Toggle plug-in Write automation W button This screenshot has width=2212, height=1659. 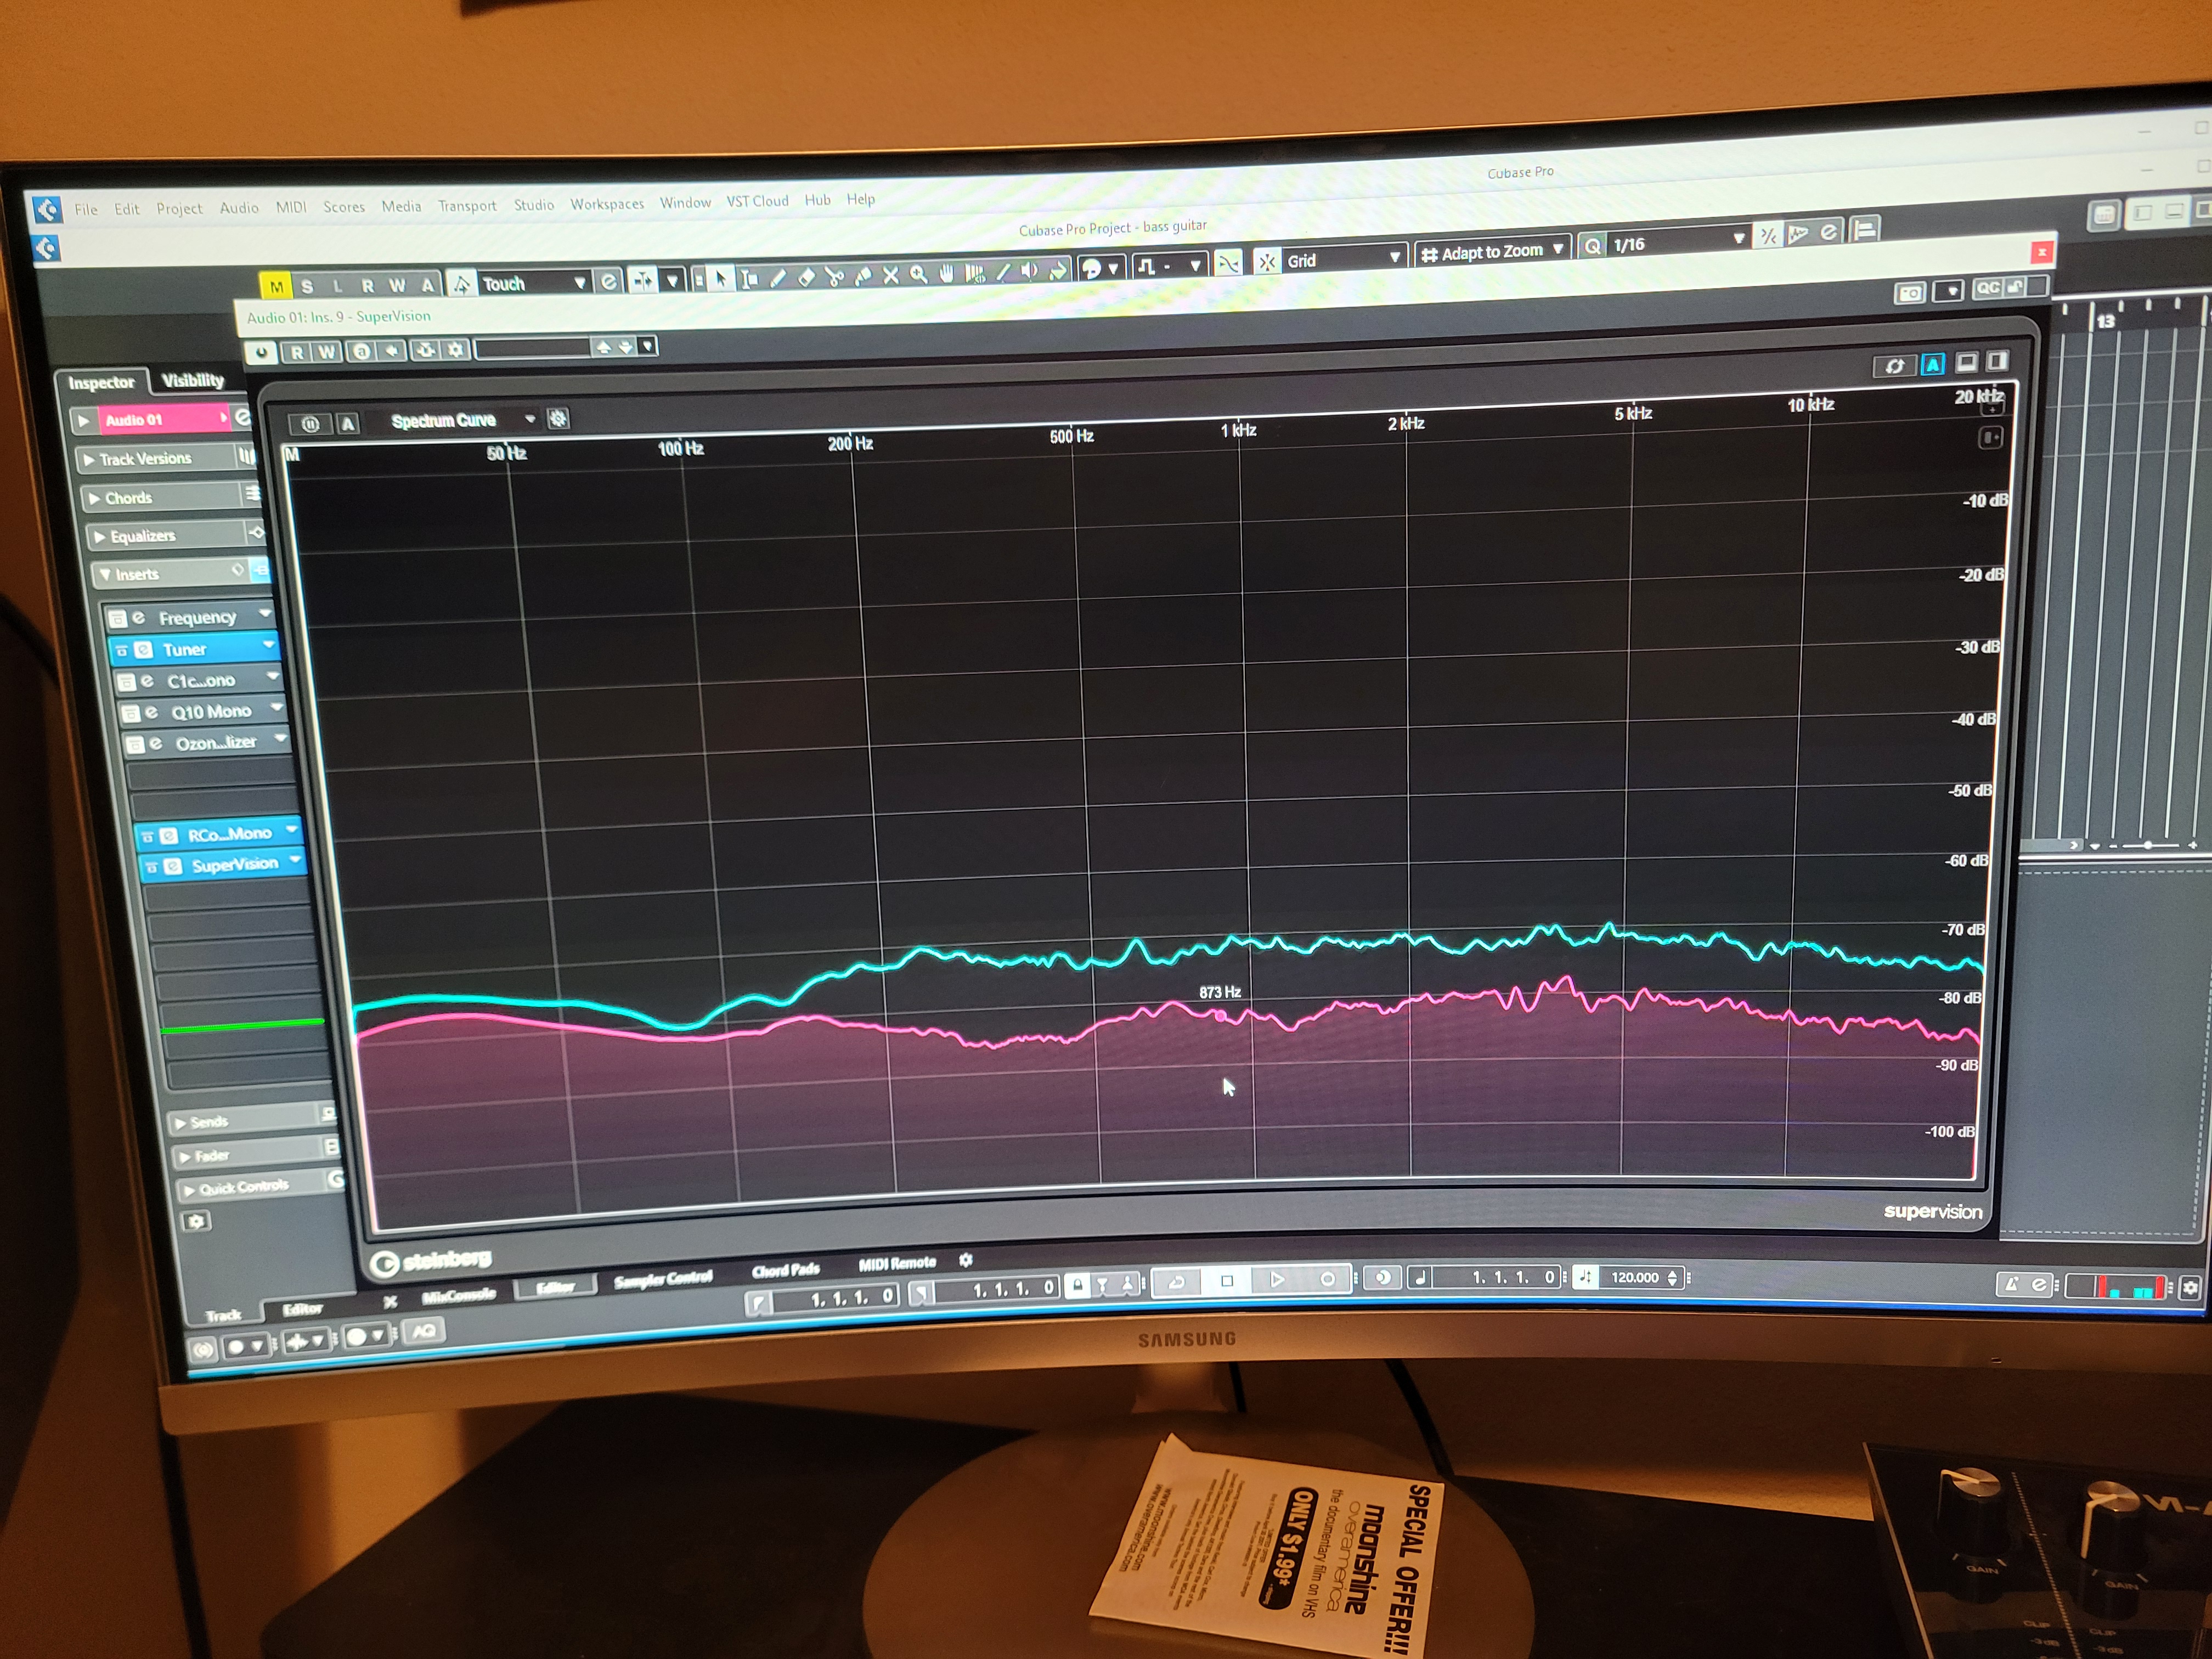[x=326, y=352]
